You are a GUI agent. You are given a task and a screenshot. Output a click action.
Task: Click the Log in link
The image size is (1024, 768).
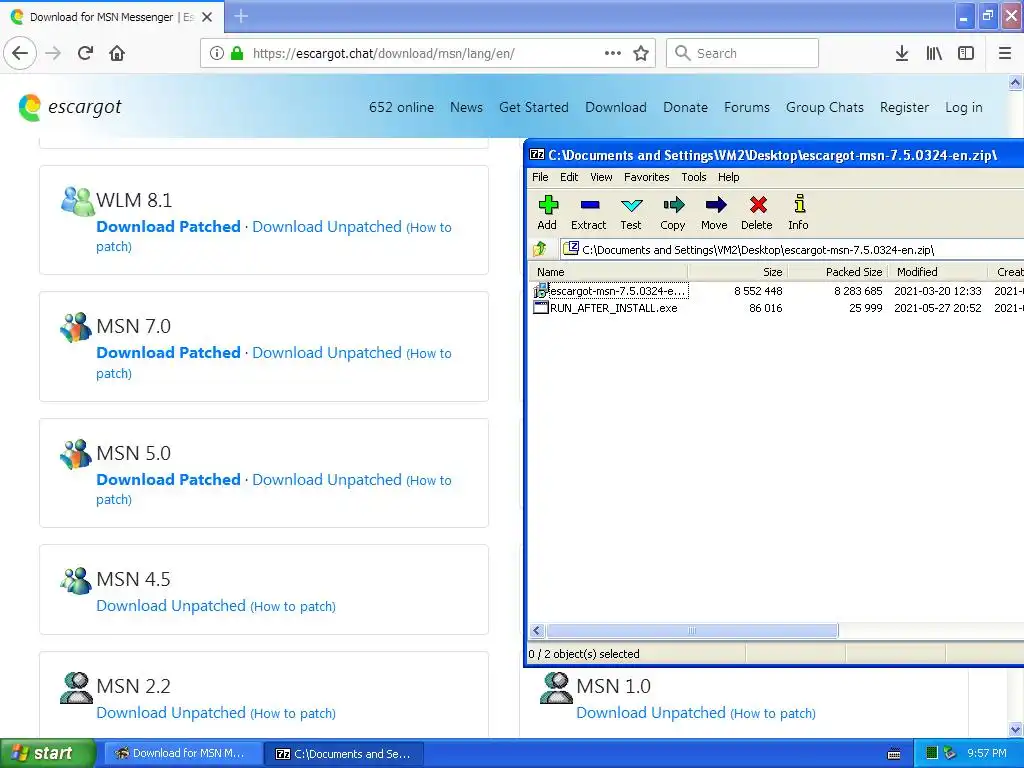pos(963,107)
